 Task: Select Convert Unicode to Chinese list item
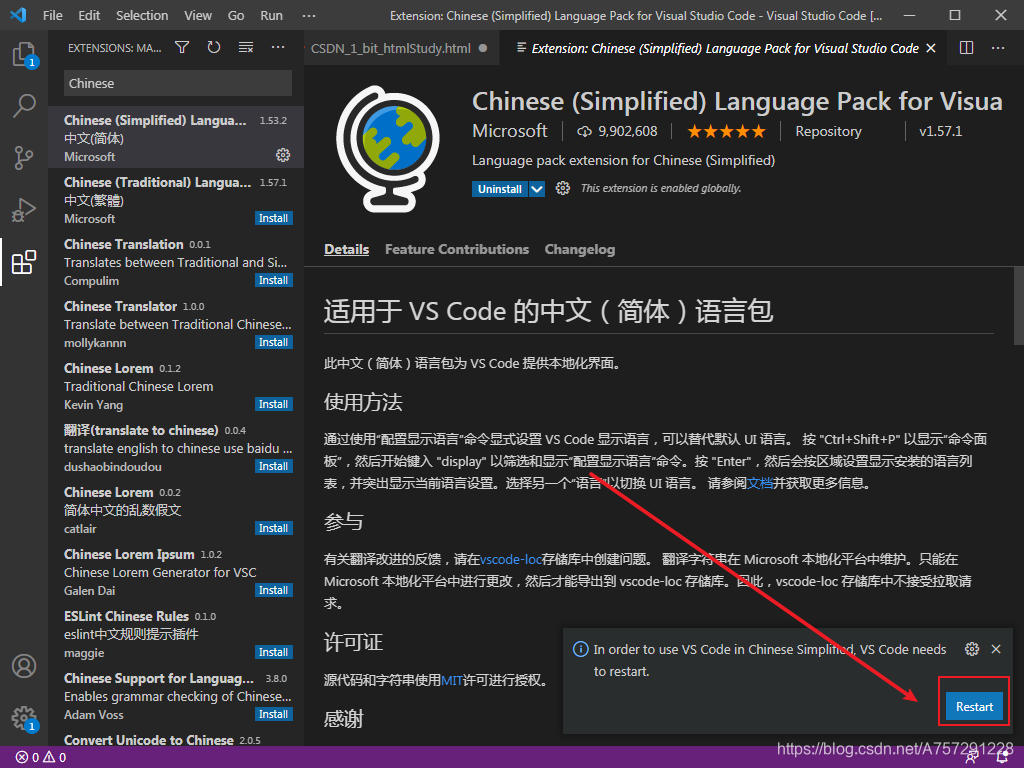point(176,739)
